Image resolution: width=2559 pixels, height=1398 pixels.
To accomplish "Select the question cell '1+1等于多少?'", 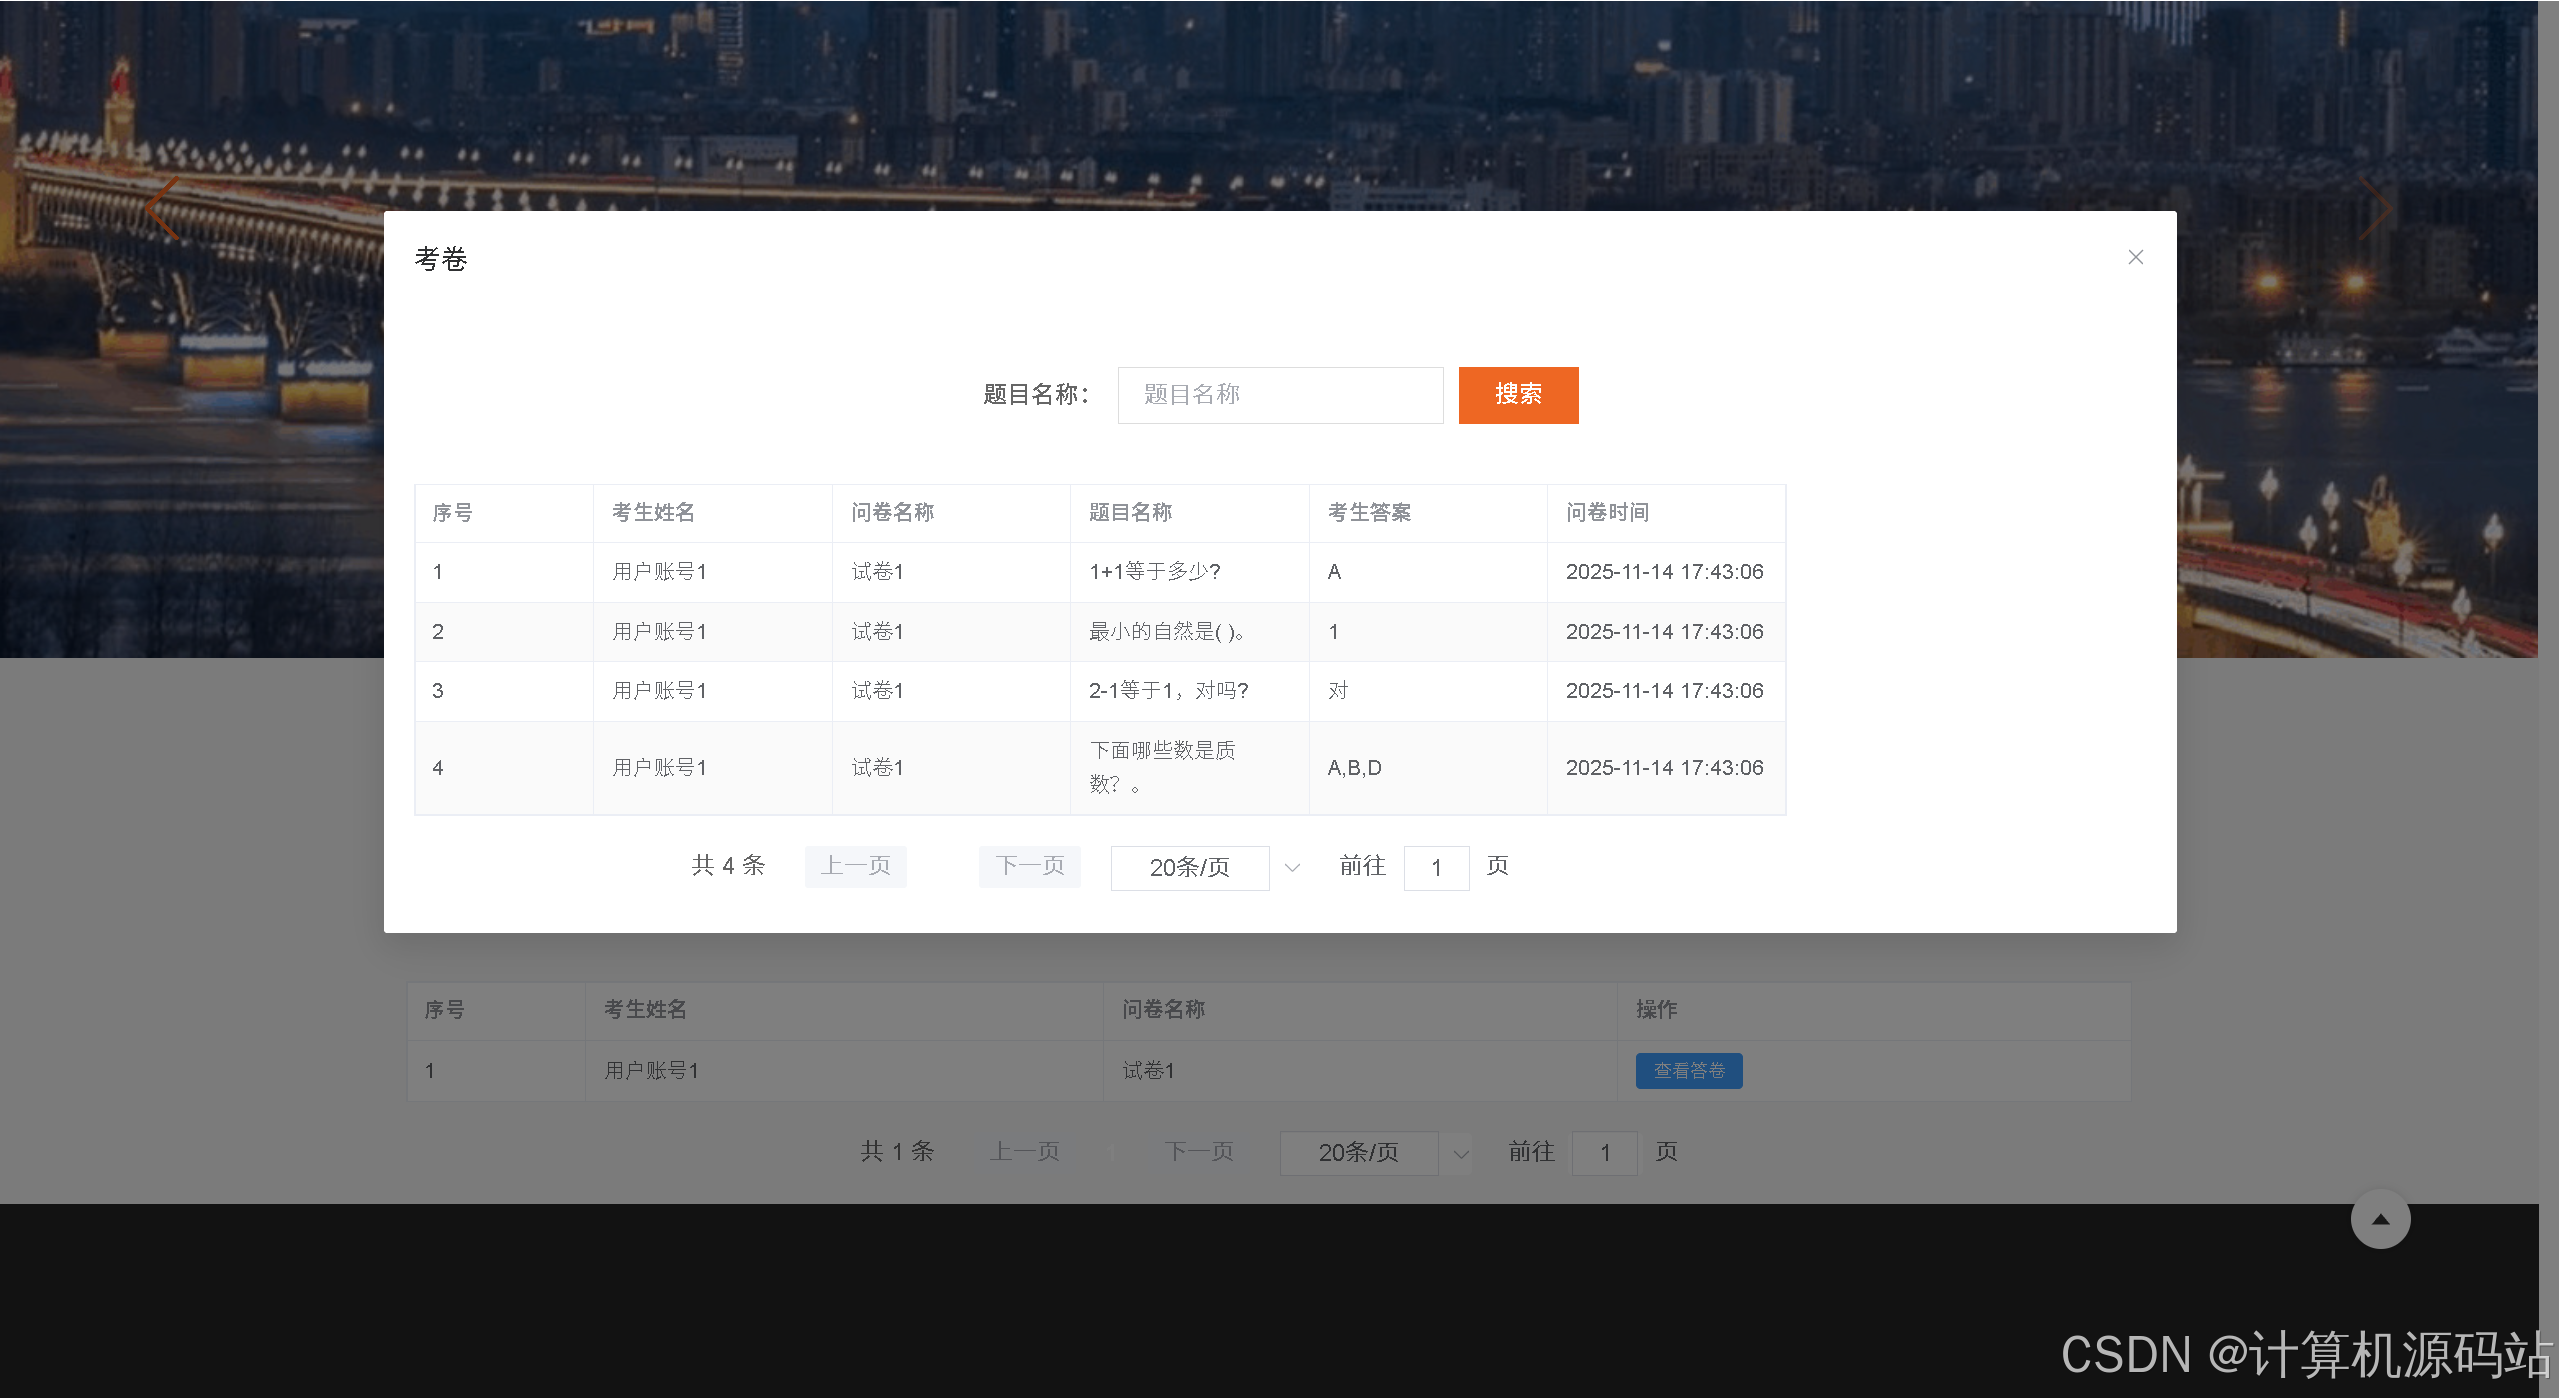I will [1190, 572].
